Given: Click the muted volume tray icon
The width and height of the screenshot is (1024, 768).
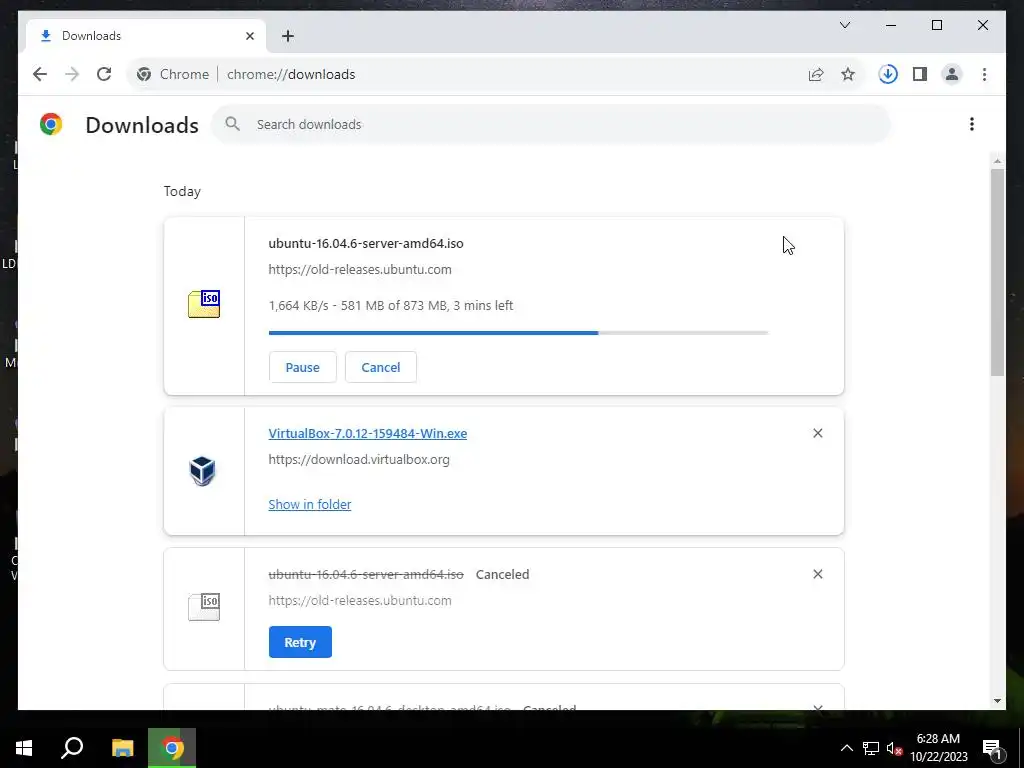Looking at the screenshot, I should pyautogui.click(x=894, y=748).
